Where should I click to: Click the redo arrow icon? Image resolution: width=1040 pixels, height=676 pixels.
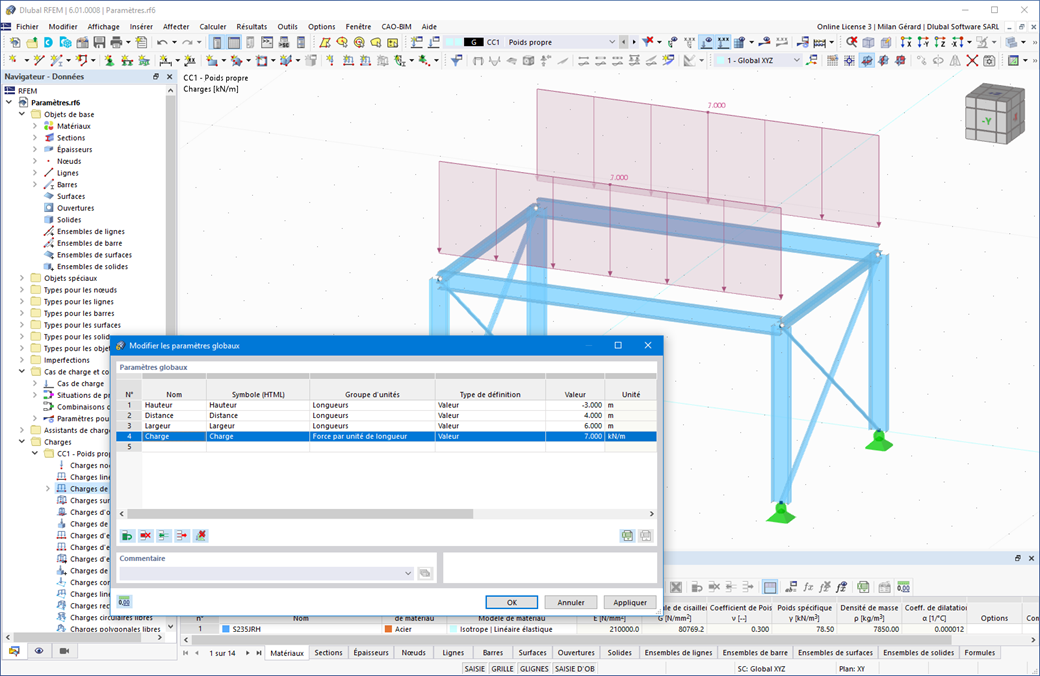click(187, 42)
